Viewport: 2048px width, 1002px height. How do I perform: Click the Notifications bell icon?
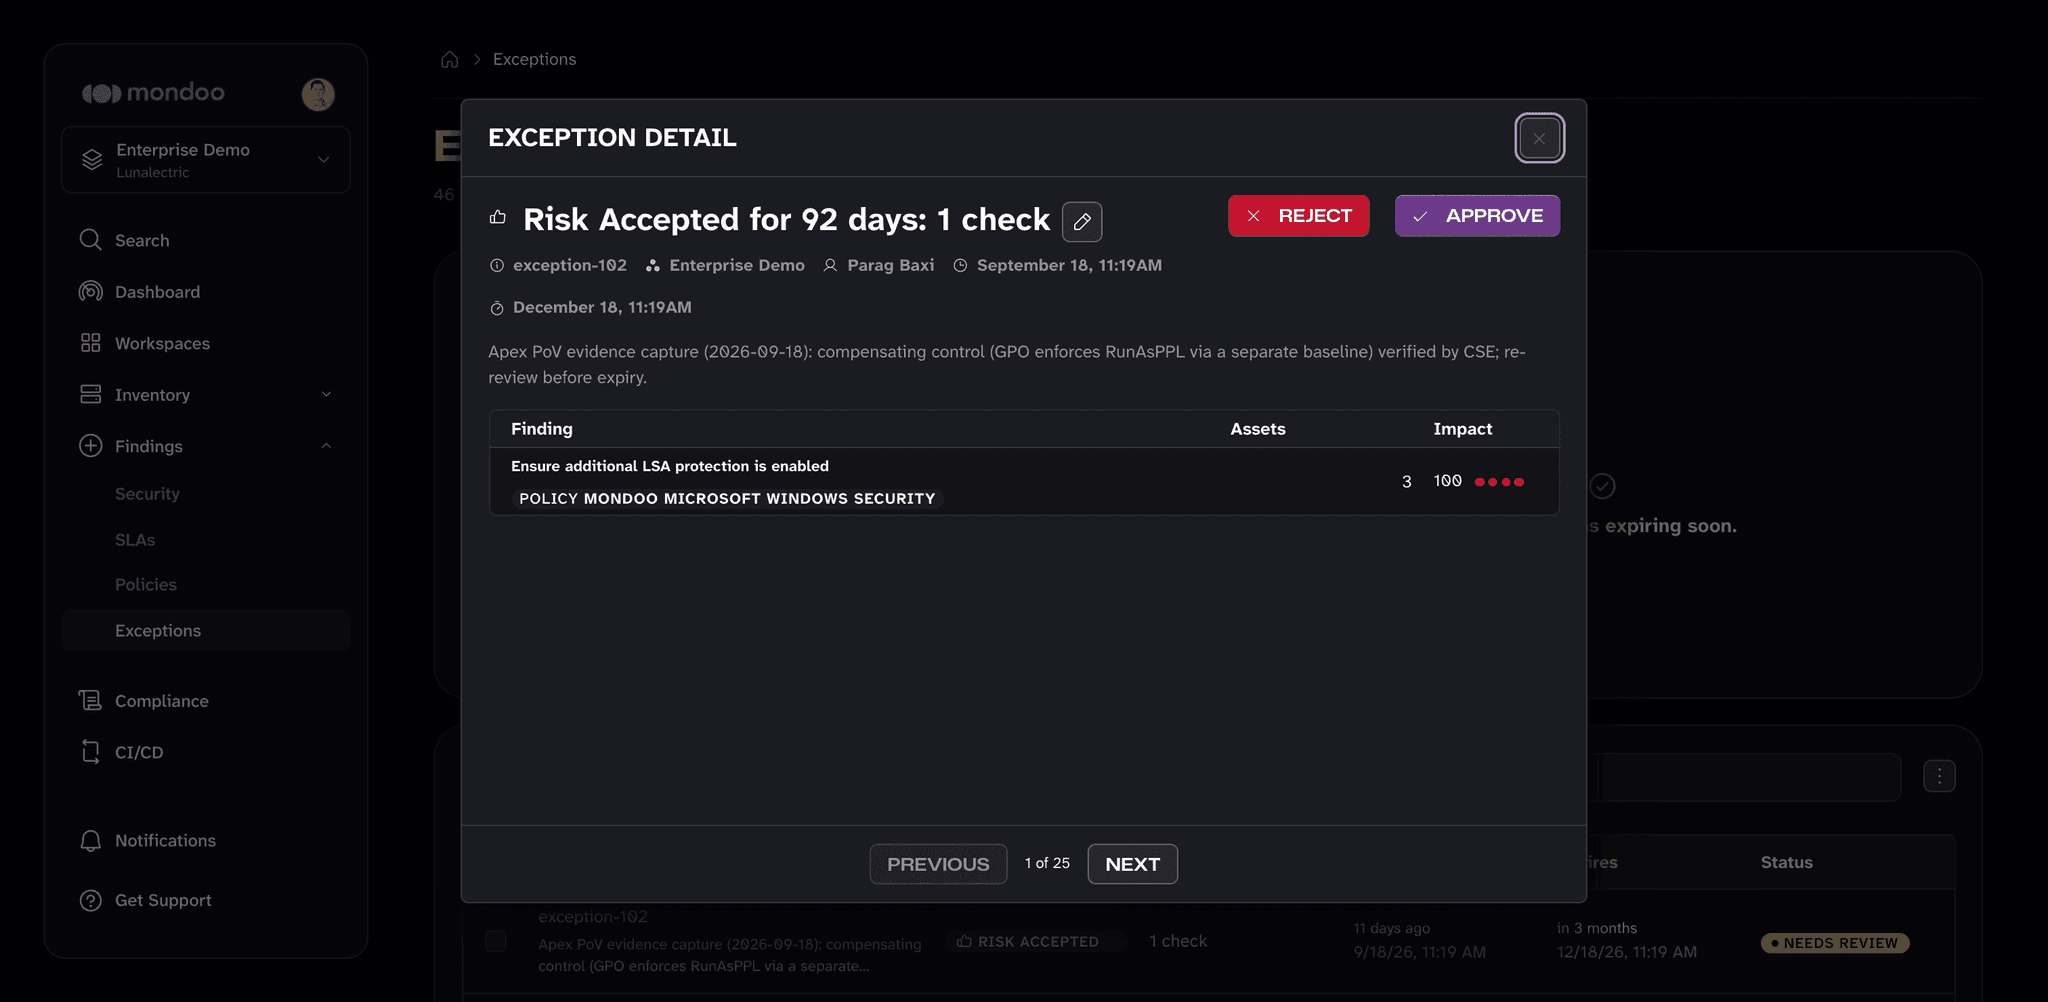(90, 841)
